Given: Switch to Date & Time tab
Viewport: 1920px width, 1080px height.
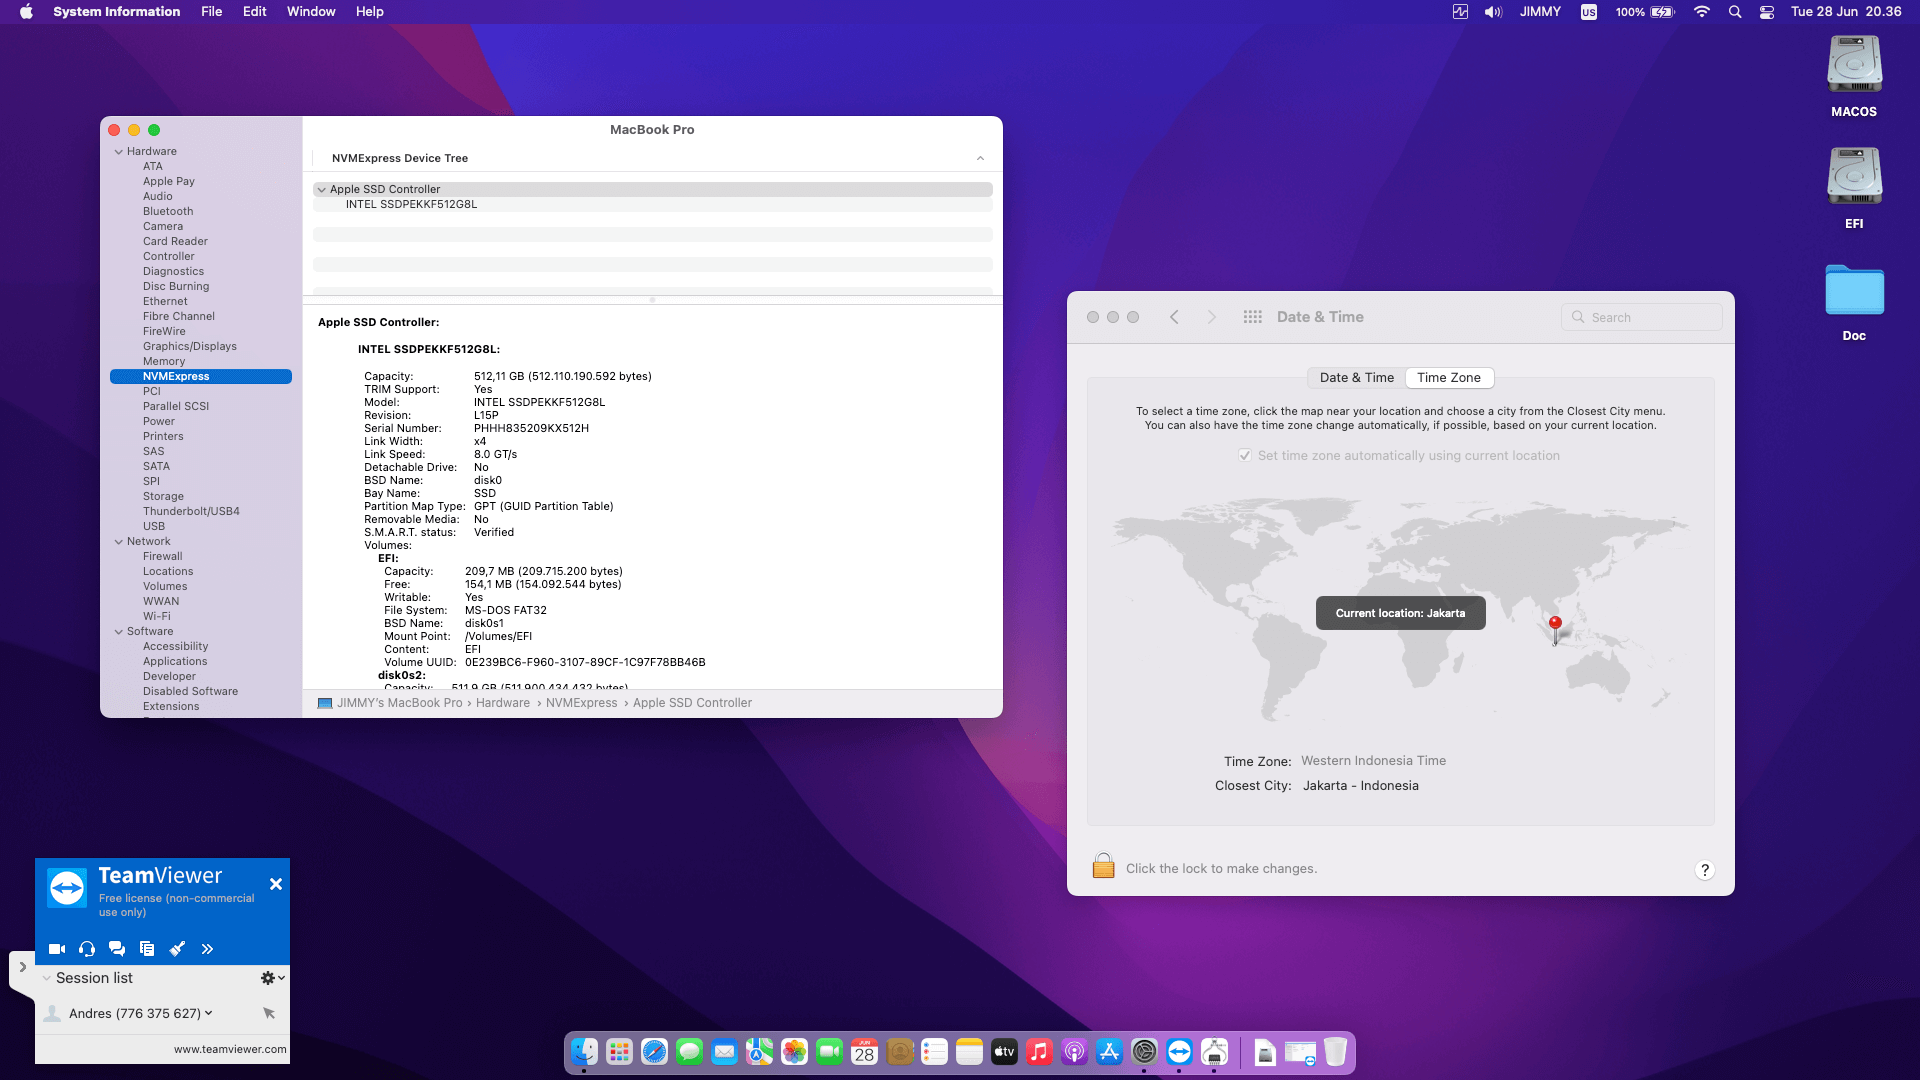Looking at the screenshot, I should tap(1356, 378).
